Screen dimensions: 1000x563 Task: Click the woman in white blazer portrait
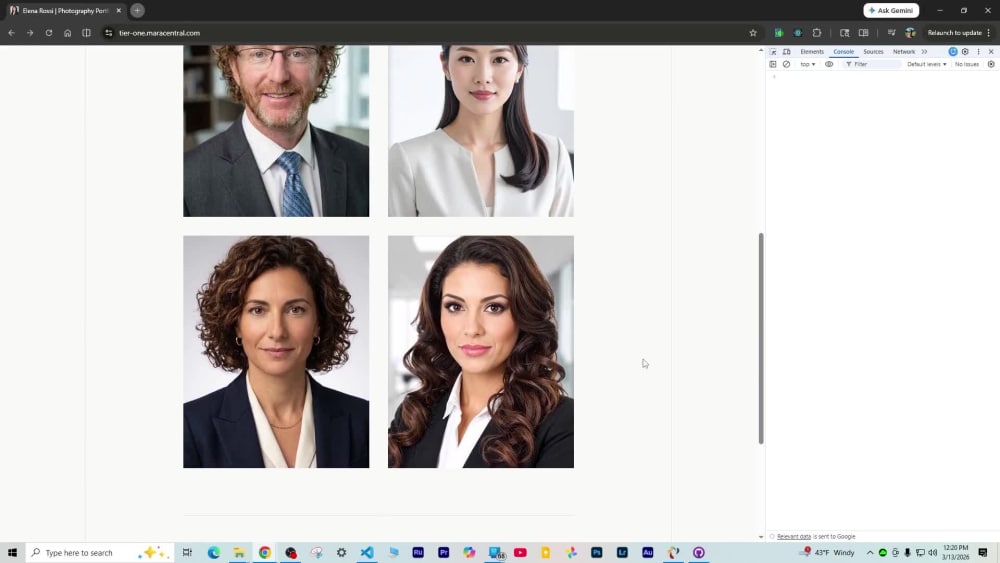pyautogui.click(x=481, y=131)
